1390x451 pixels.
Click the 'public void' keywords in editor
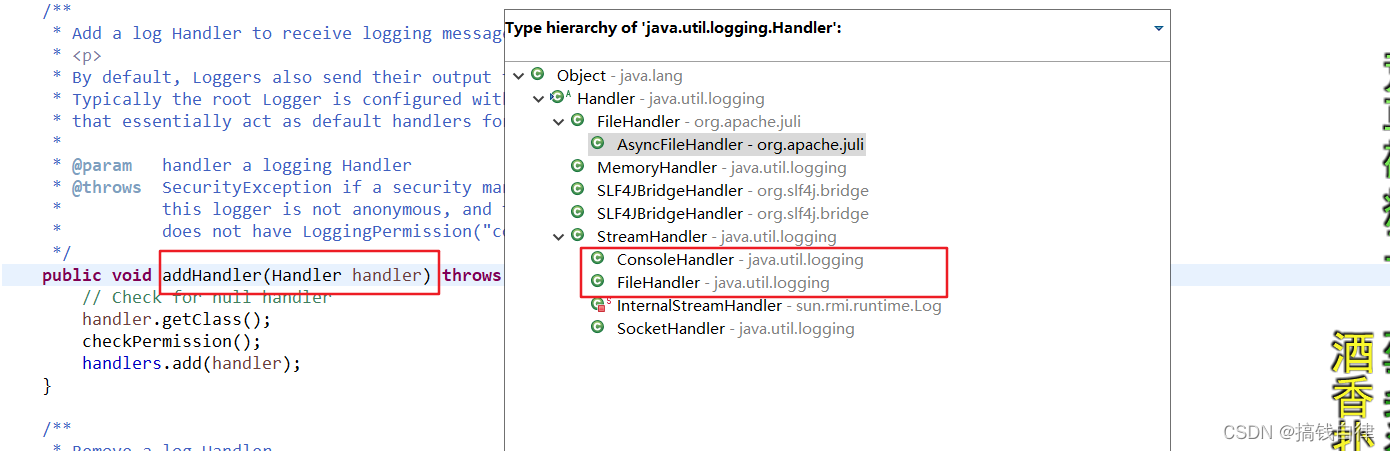click(x=97, y=275)
